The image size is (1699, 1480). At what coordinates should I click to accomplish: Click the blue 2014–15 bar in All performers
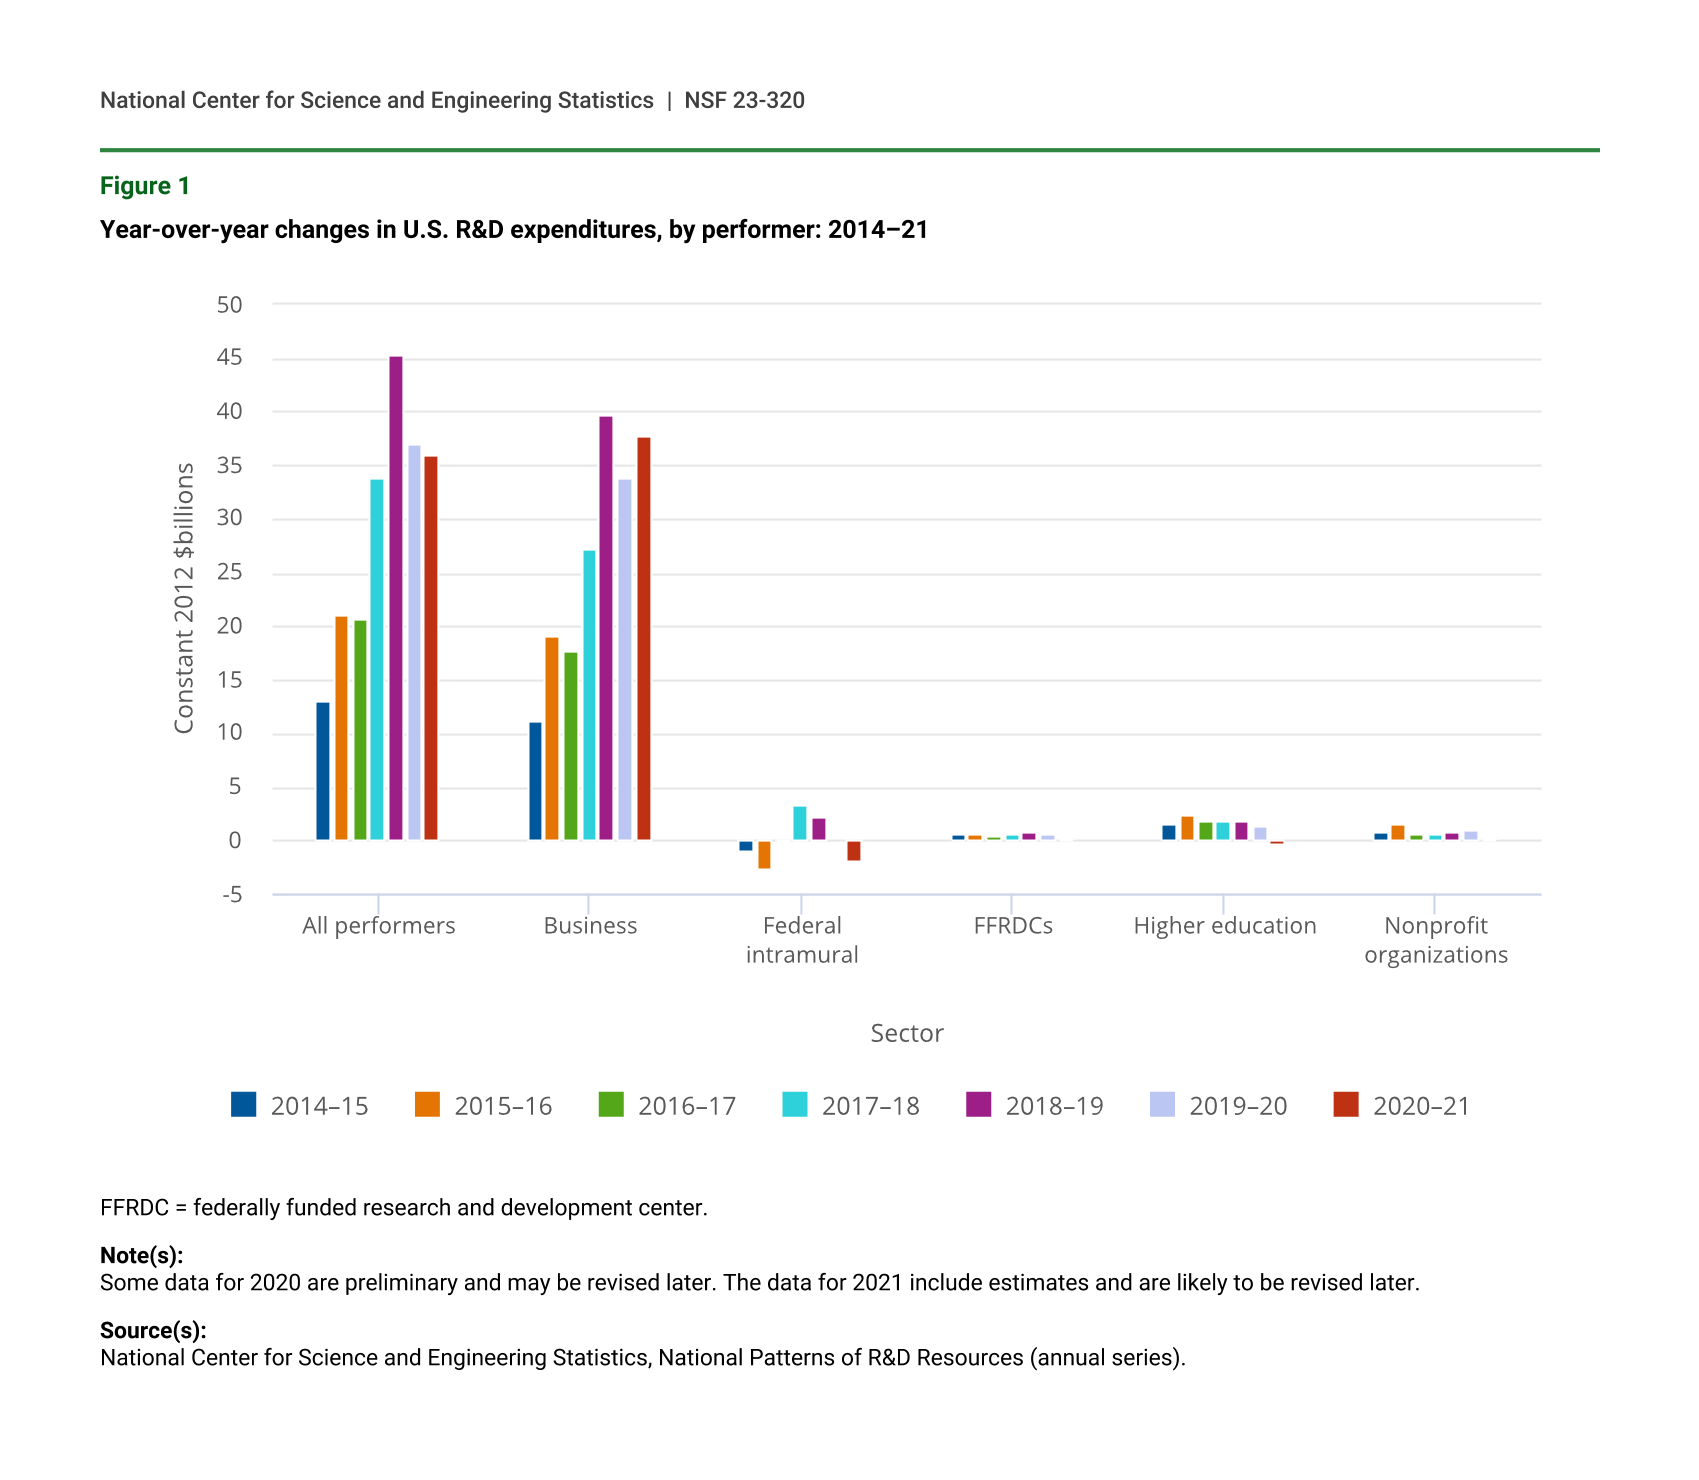(323, 771)
